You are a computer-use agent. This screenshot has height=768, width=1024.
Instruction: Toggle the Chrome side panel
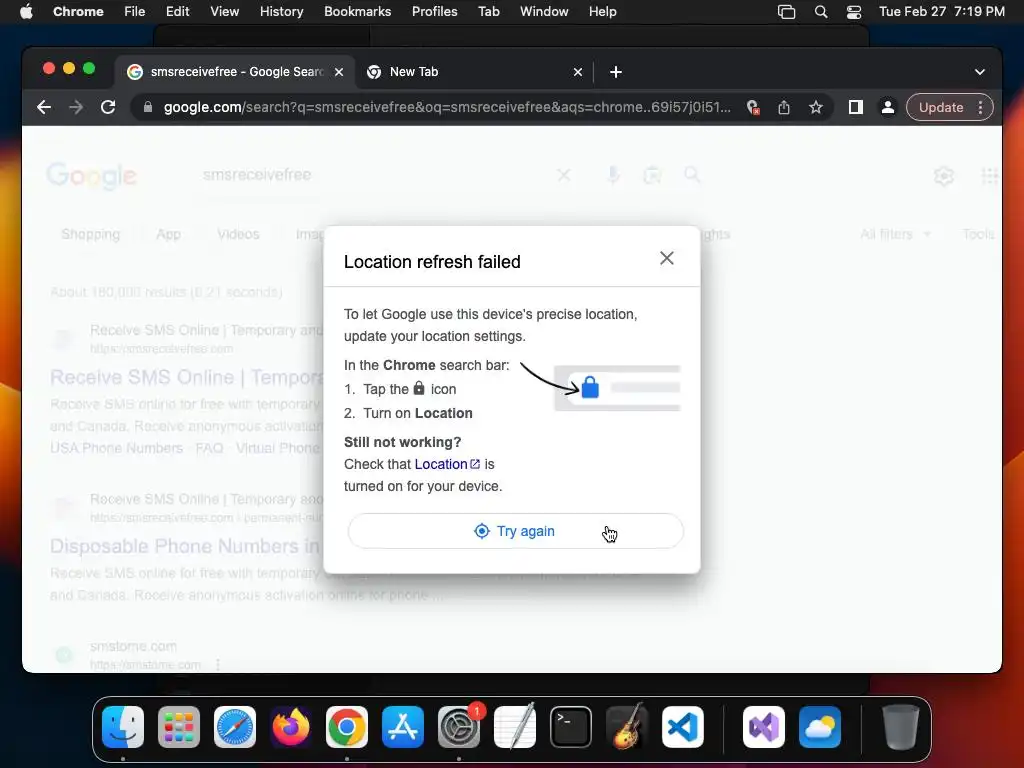point(856,107)
